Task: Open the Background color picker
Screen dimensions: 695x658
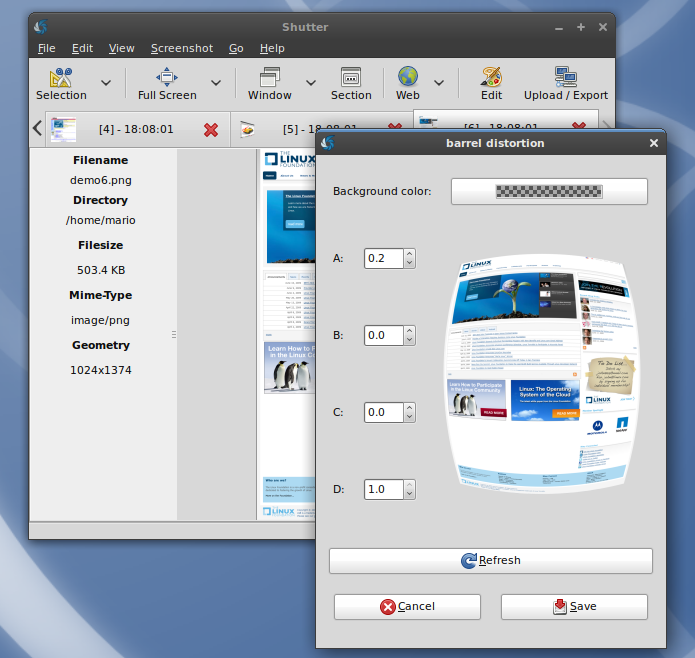Action: 549,191
